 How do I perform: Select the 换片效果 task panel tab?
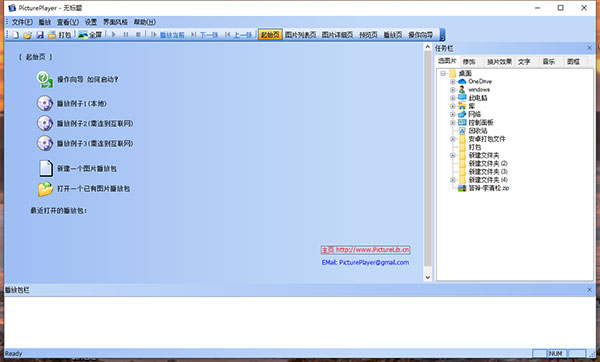pos(499,62)
